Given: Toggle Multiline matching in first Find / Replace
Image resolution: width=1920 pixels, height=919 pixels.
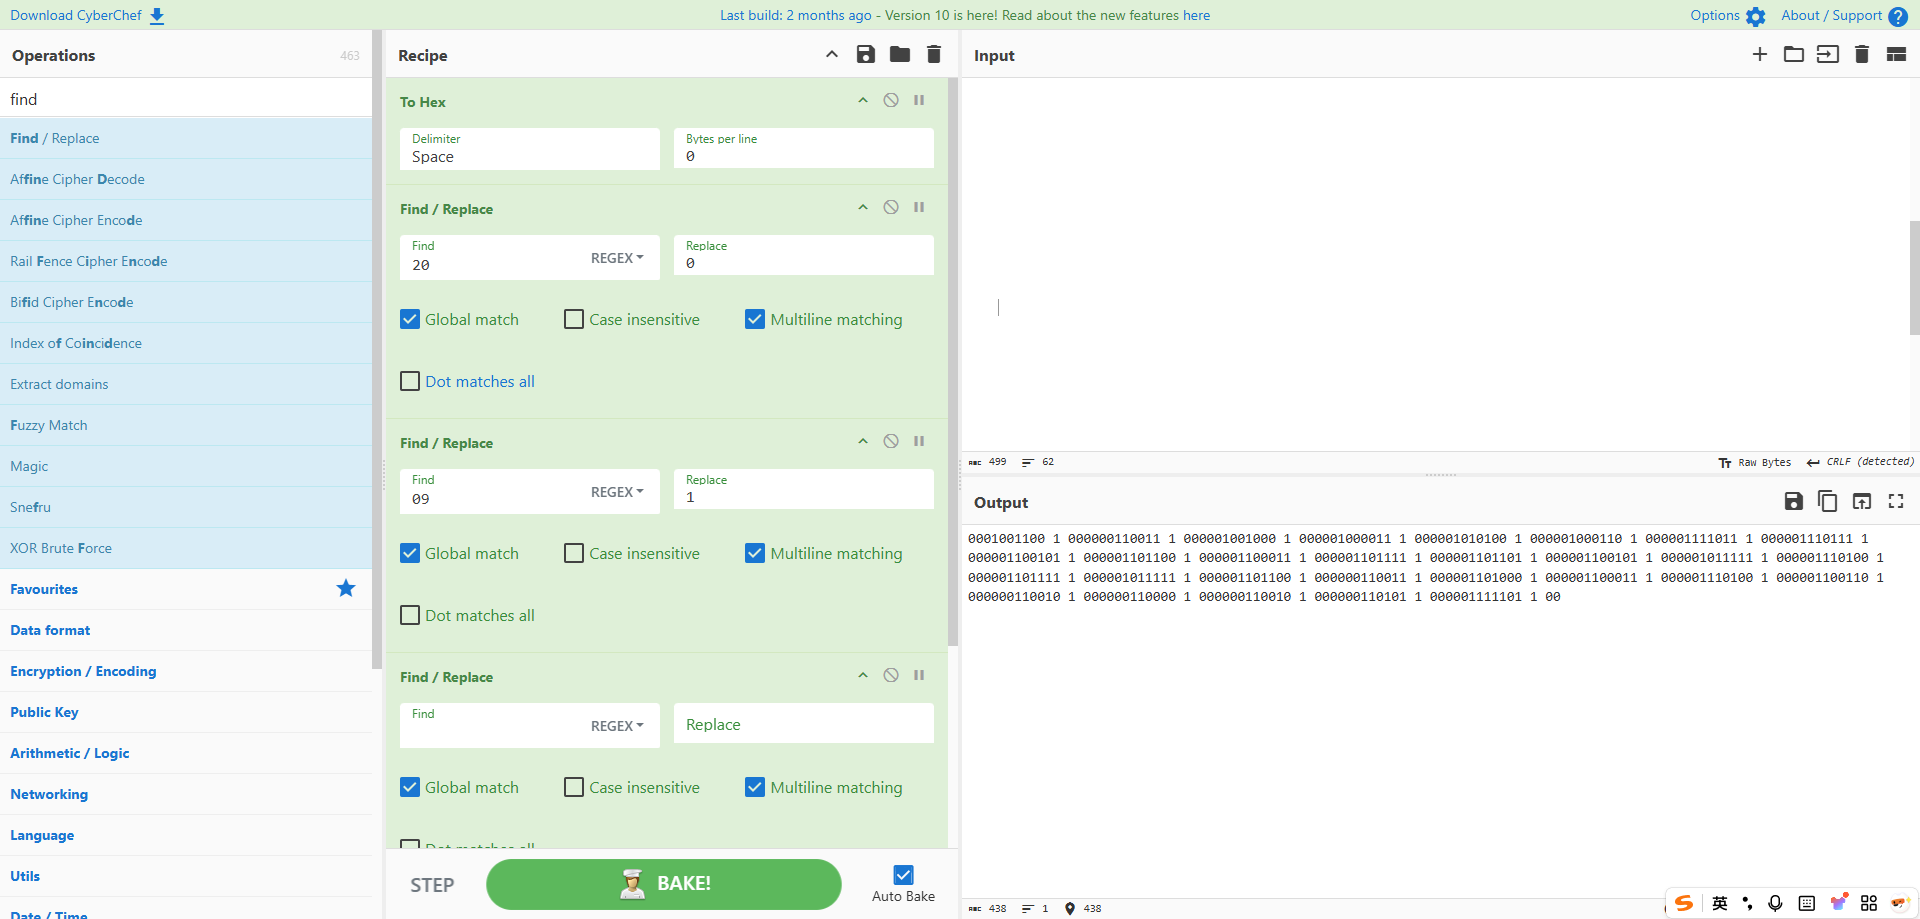Looking at the screenshot, I should [755, 320].
